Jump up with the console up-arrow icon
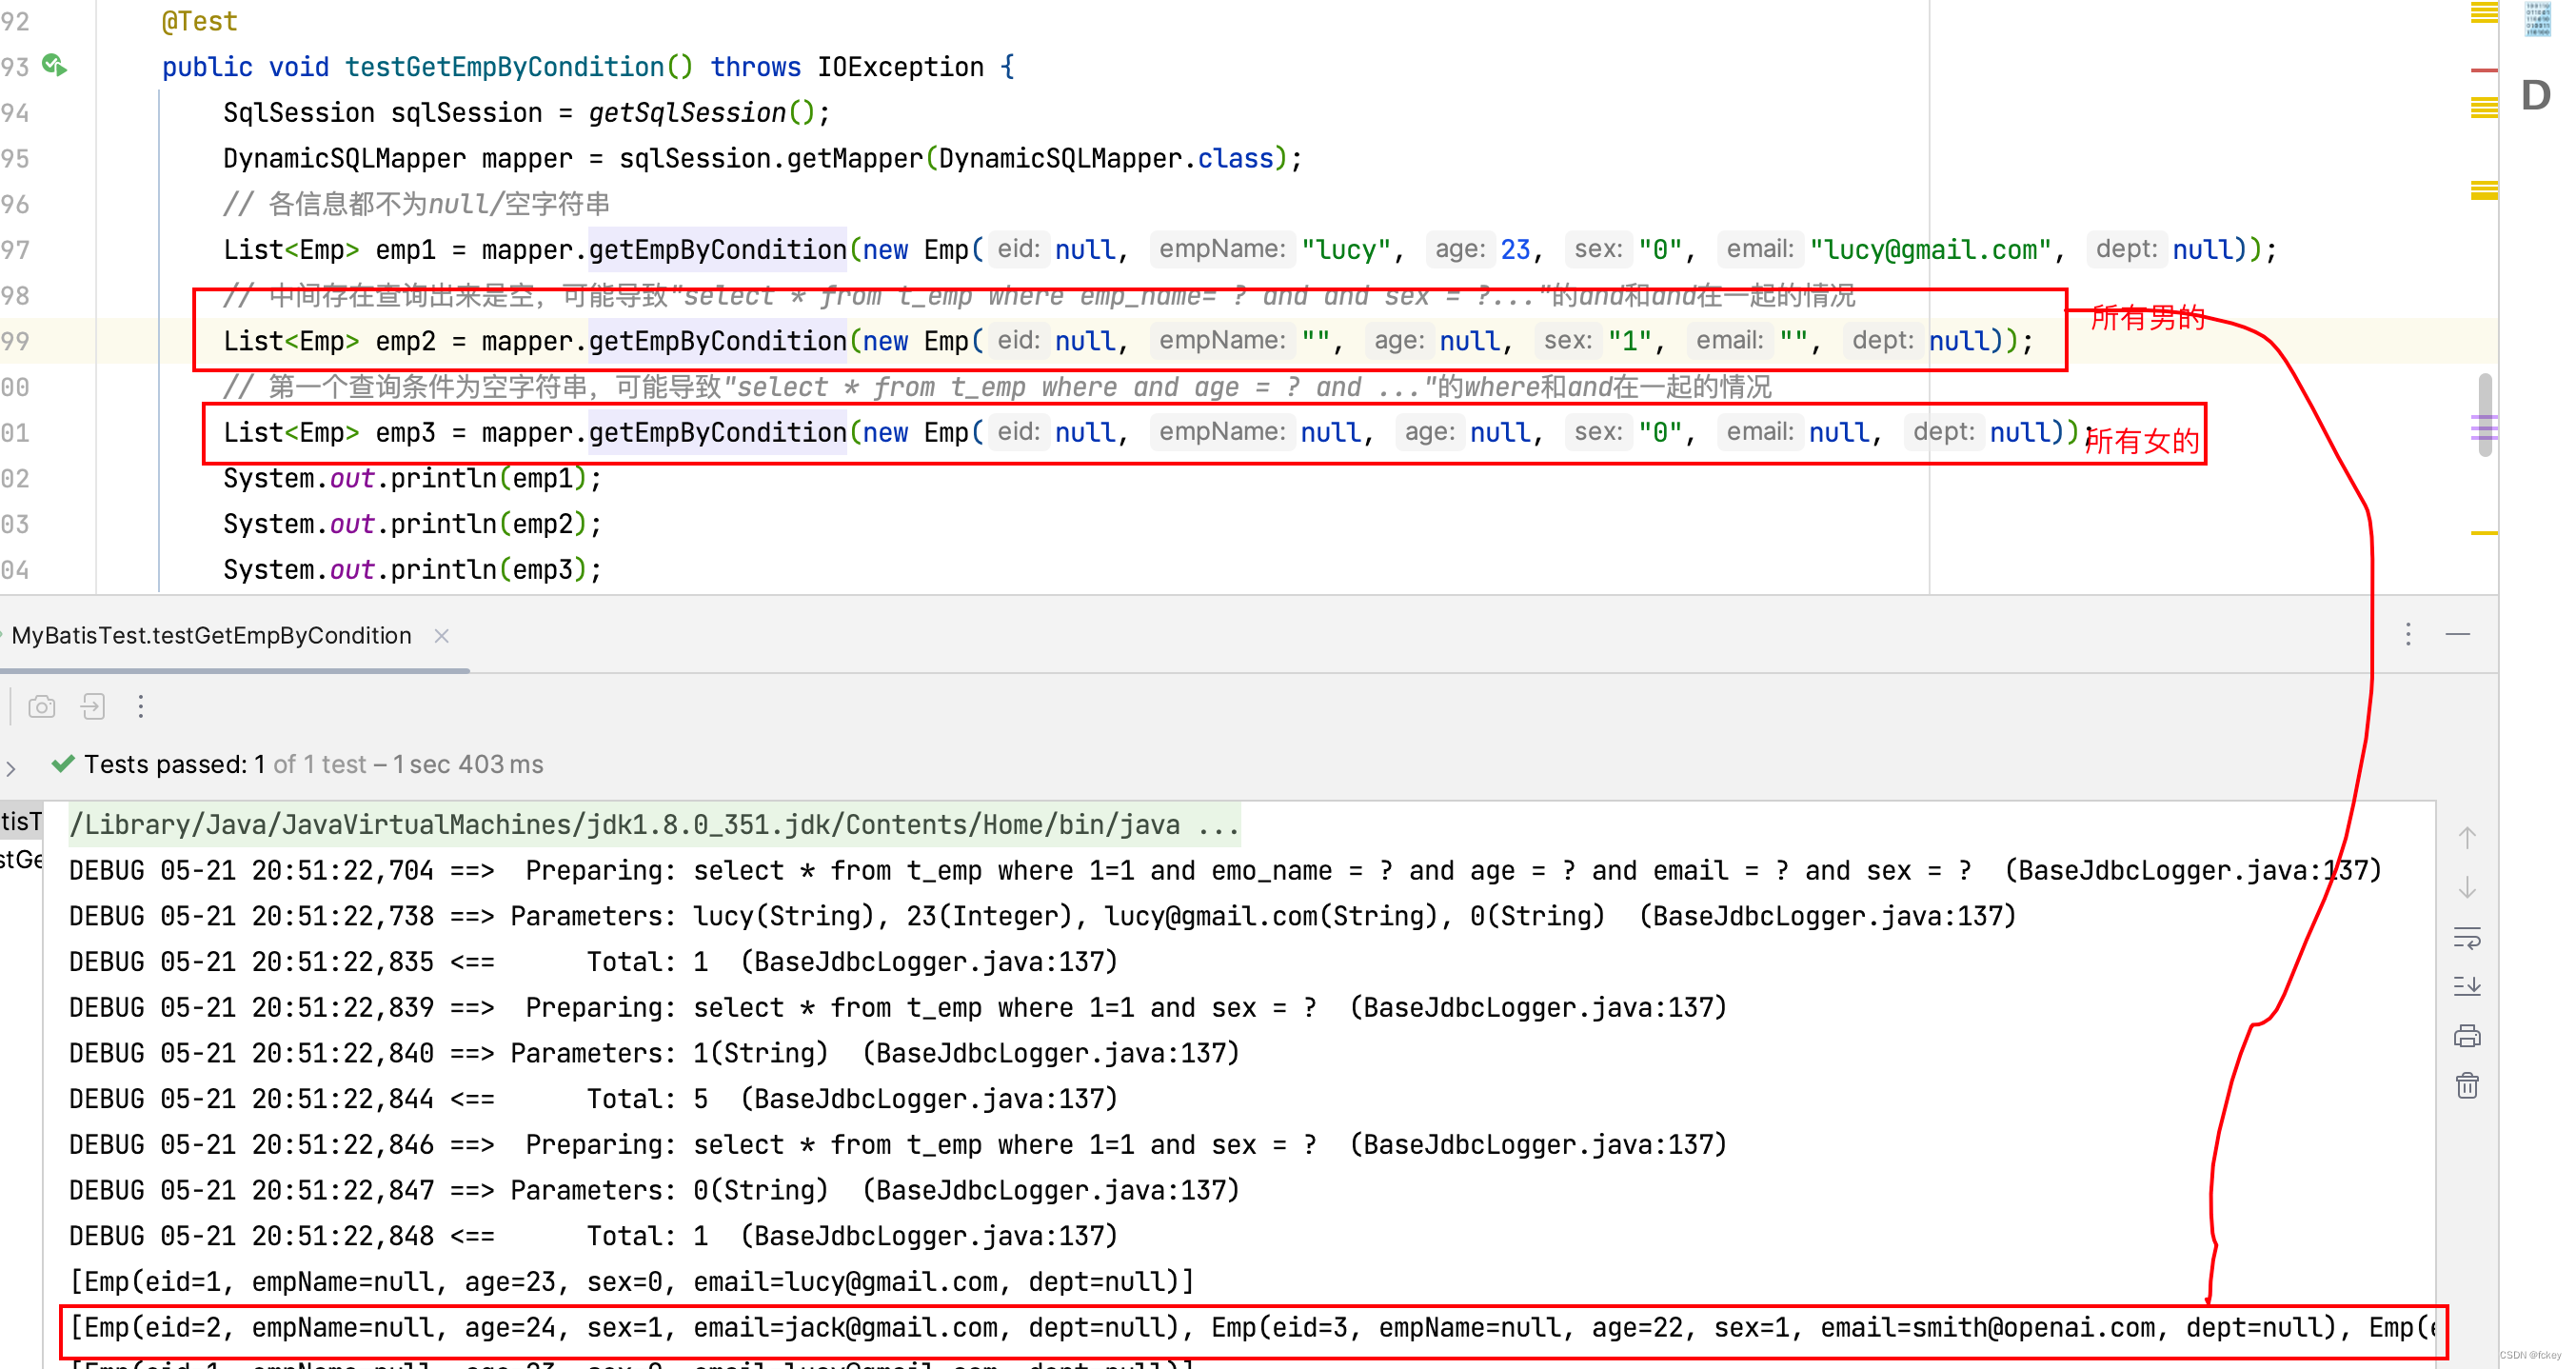This screenshot has height=1369, width=2576. point(2467,838)
